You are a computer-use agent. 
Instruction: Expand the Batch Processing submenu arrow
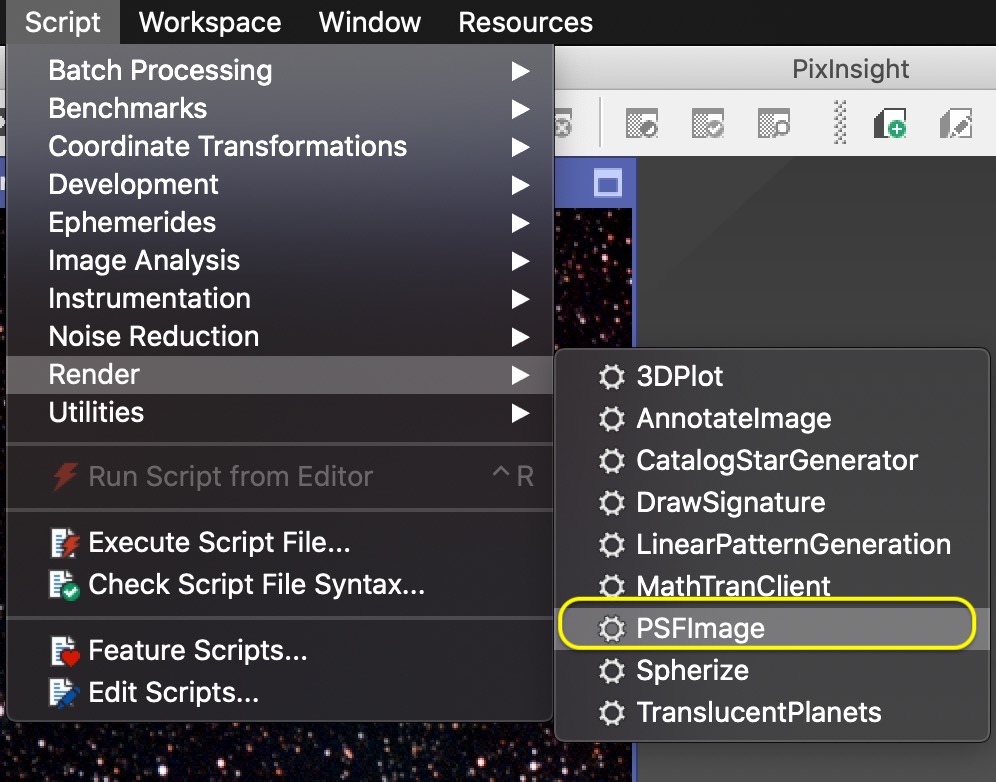[519, 71]
